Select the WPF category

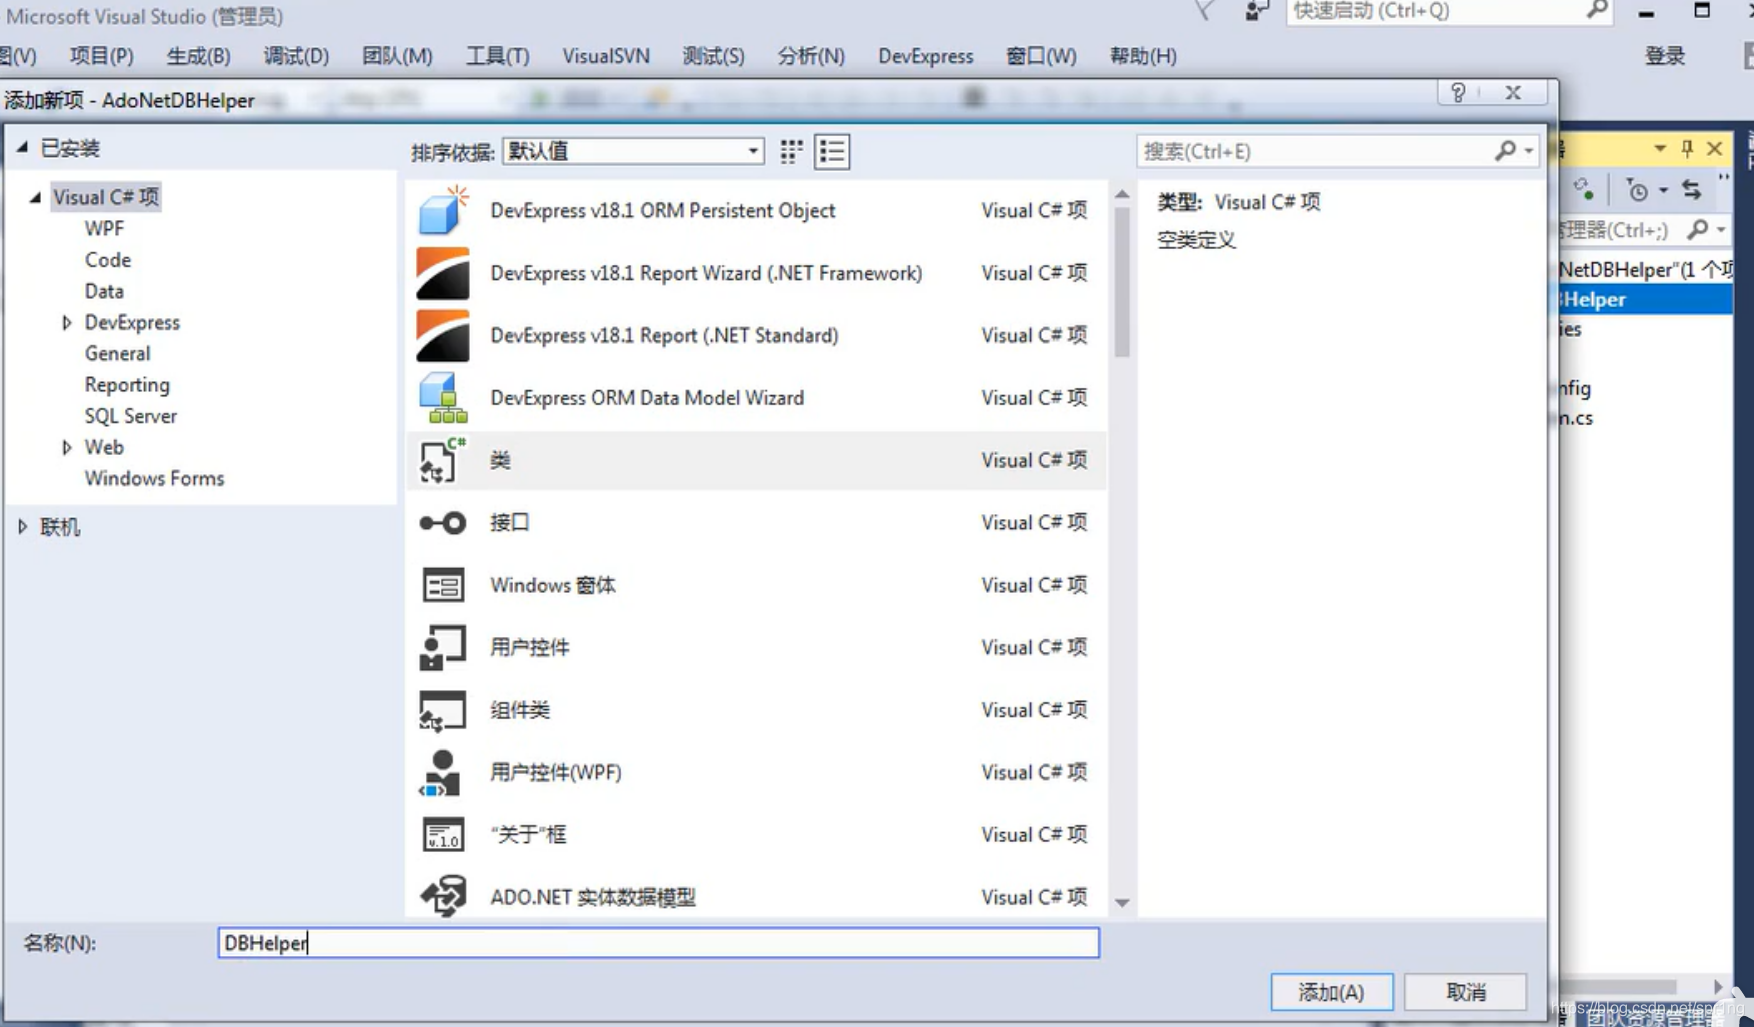(104, 229)
